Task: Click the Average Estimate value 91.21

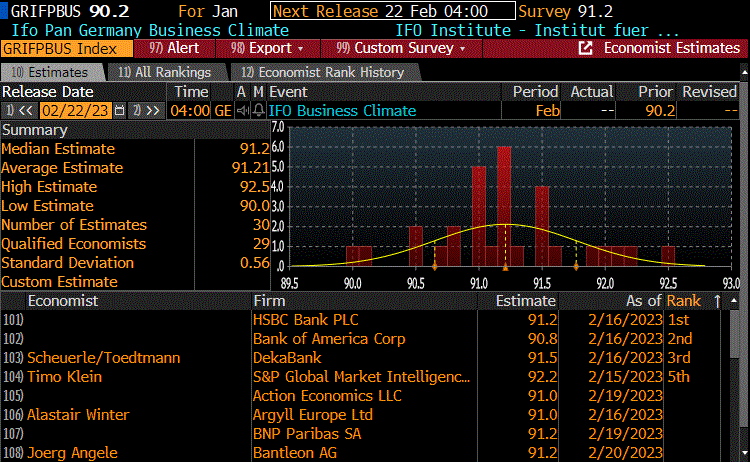Action: 251,168
